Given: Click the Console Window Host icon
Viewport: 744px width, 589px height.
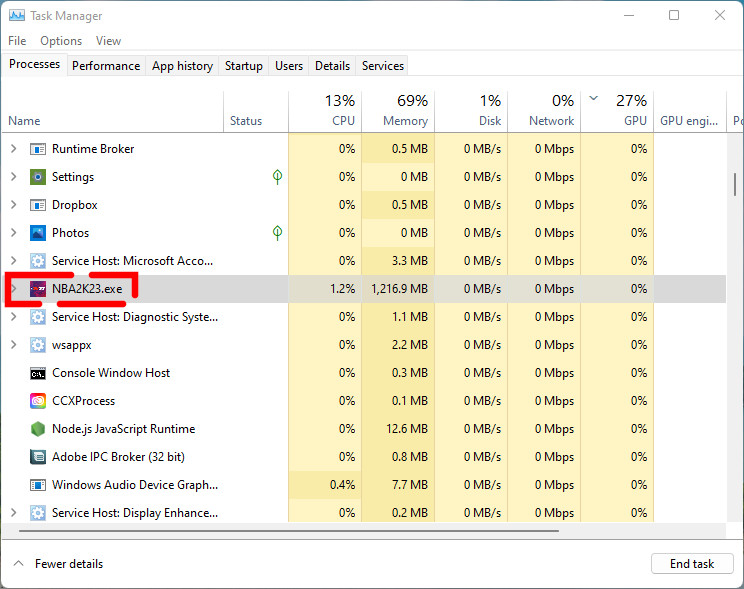Looking at the screenshot, I should tap(38, 374).
